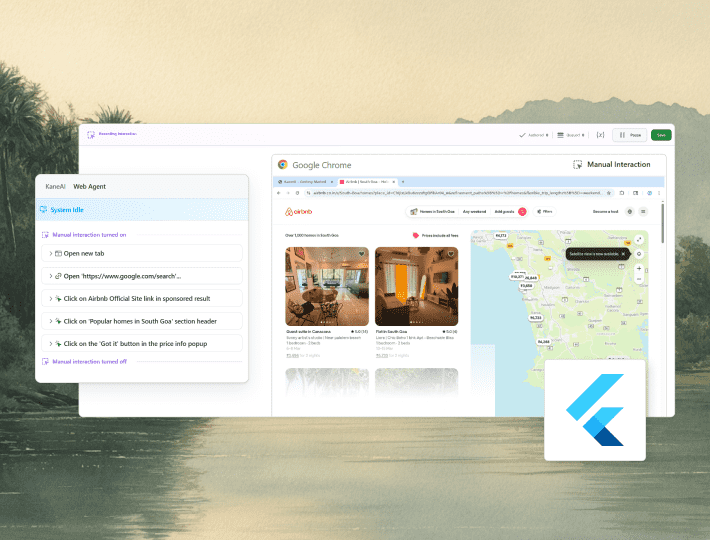Viewport: 710px width, 540px height.
Task: Click the Any weekend search segment
Action: pos(474,211)
